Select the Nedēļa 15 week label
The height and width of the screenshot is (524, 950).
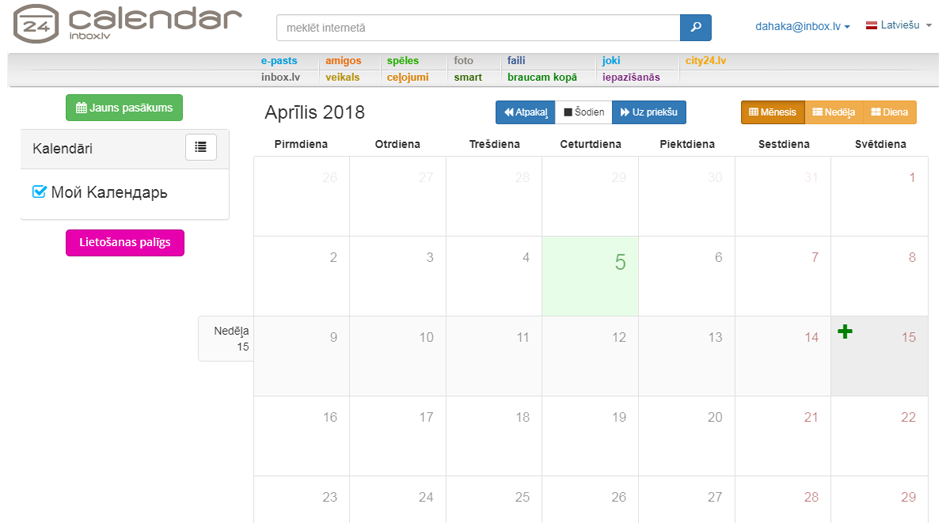click(x=226, y=339)
